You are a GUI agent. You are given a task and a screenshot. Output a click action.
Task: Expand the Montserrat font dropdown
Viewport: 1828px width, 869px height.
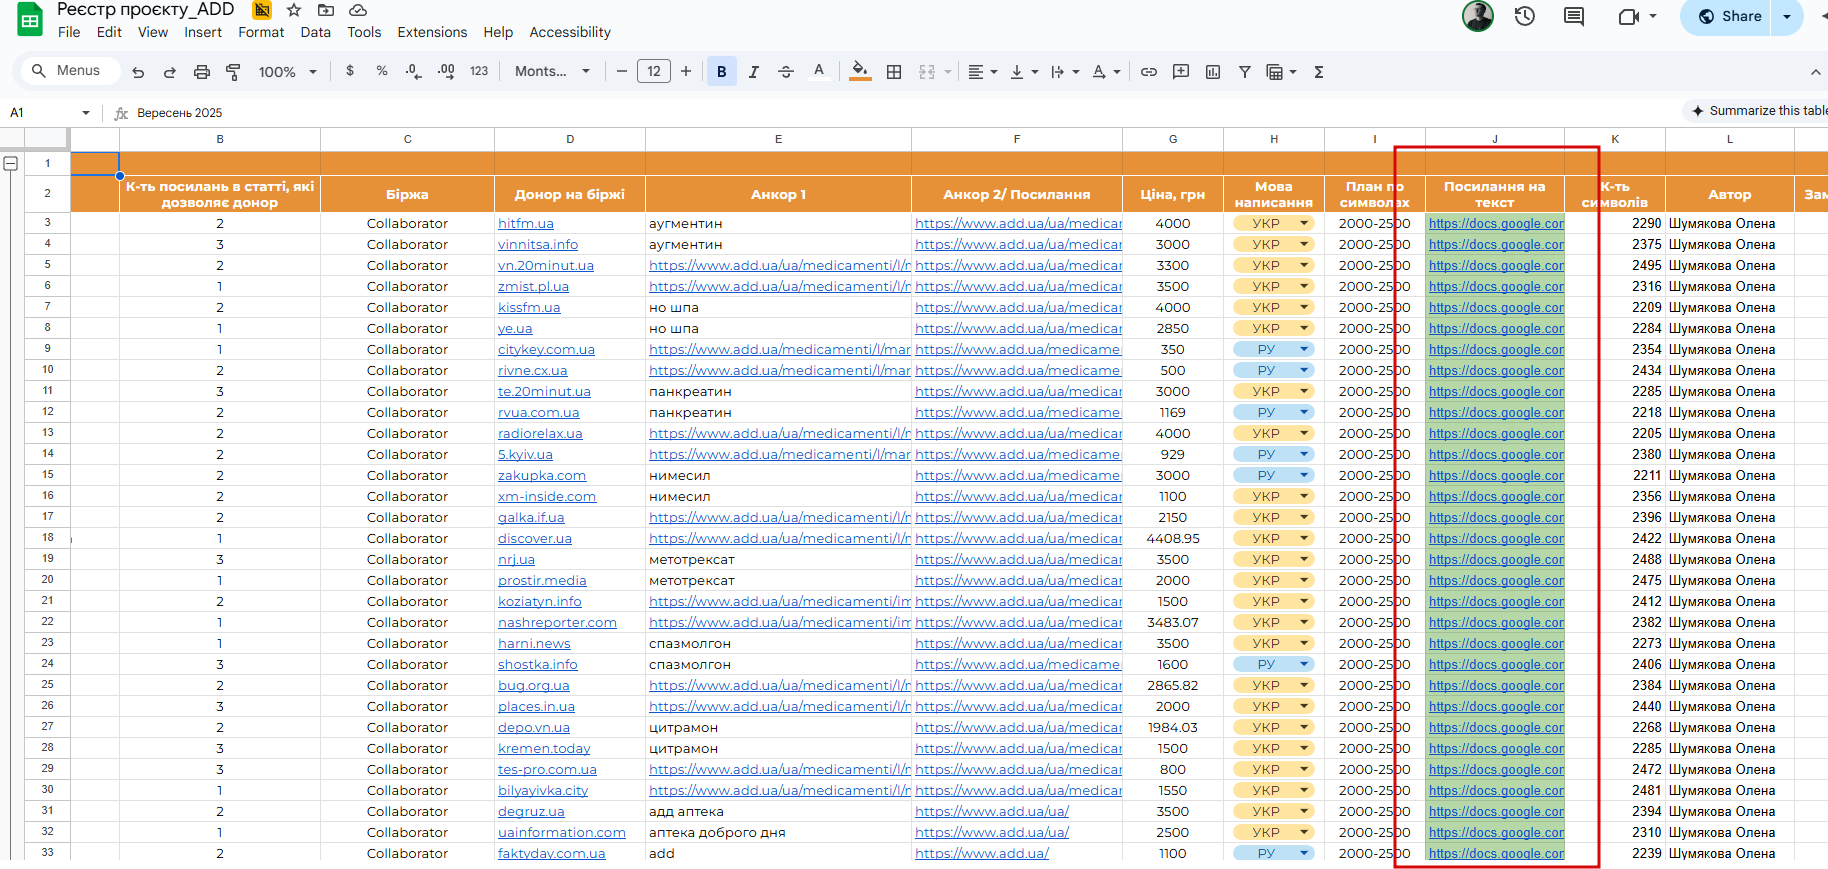pos(552,72)
